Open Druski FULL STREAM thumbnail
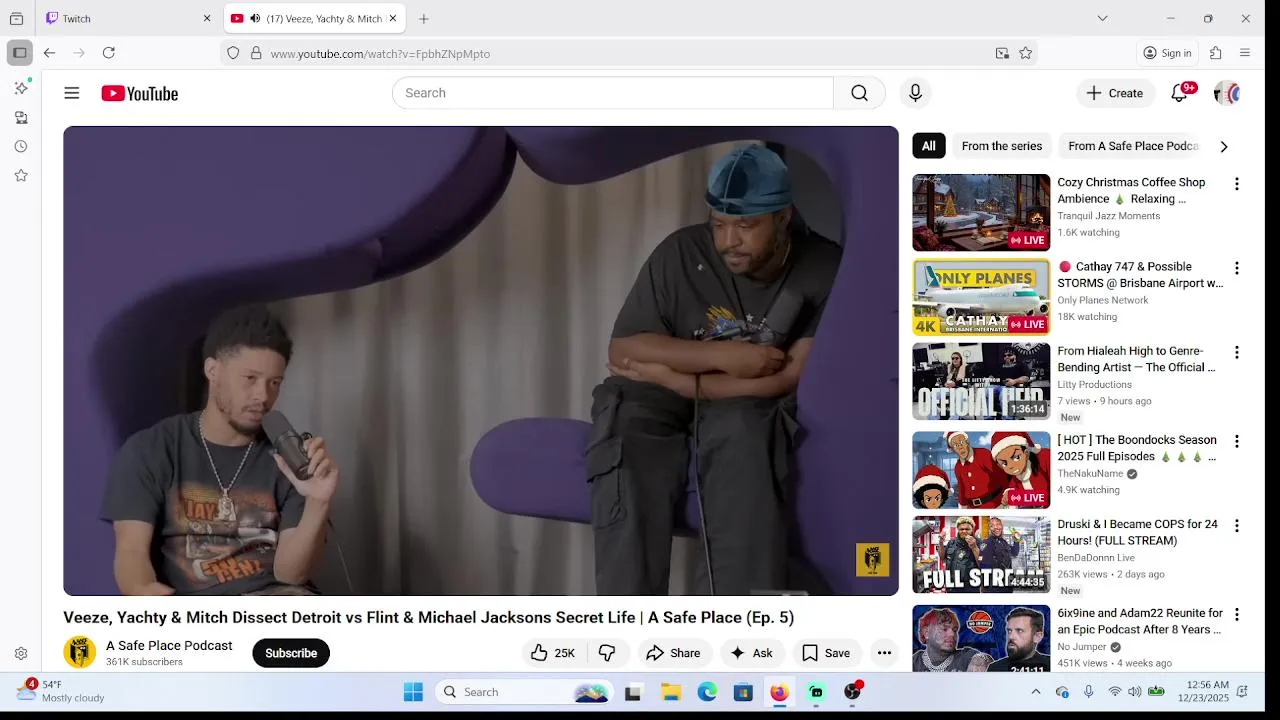This screenshot has height=720, width=1280. pyautogui.click(x=981, y=554)
